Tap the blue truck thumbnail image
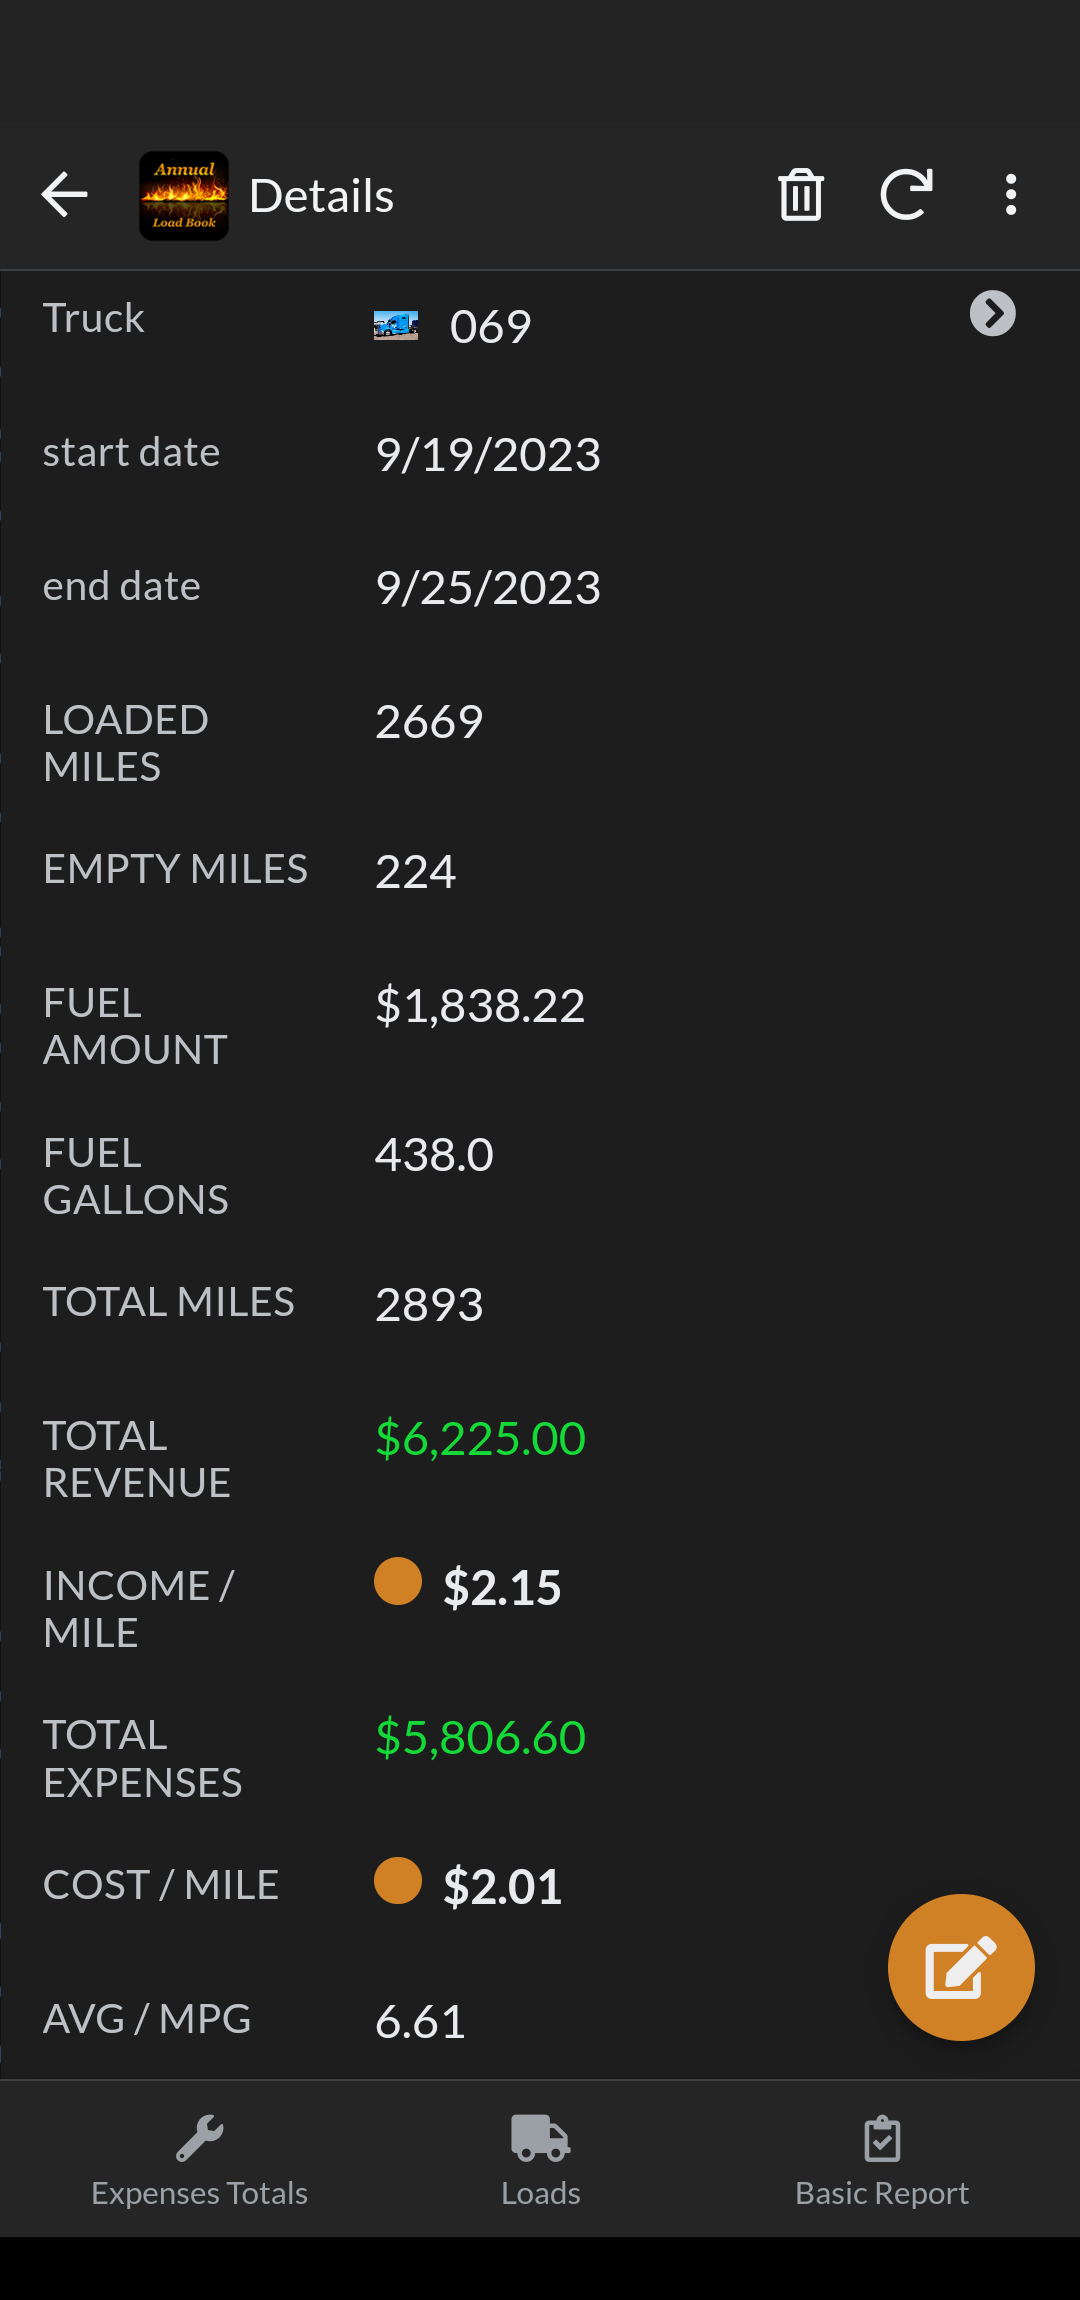Viewport: 1080px width, 2300px height. (396, 326)
